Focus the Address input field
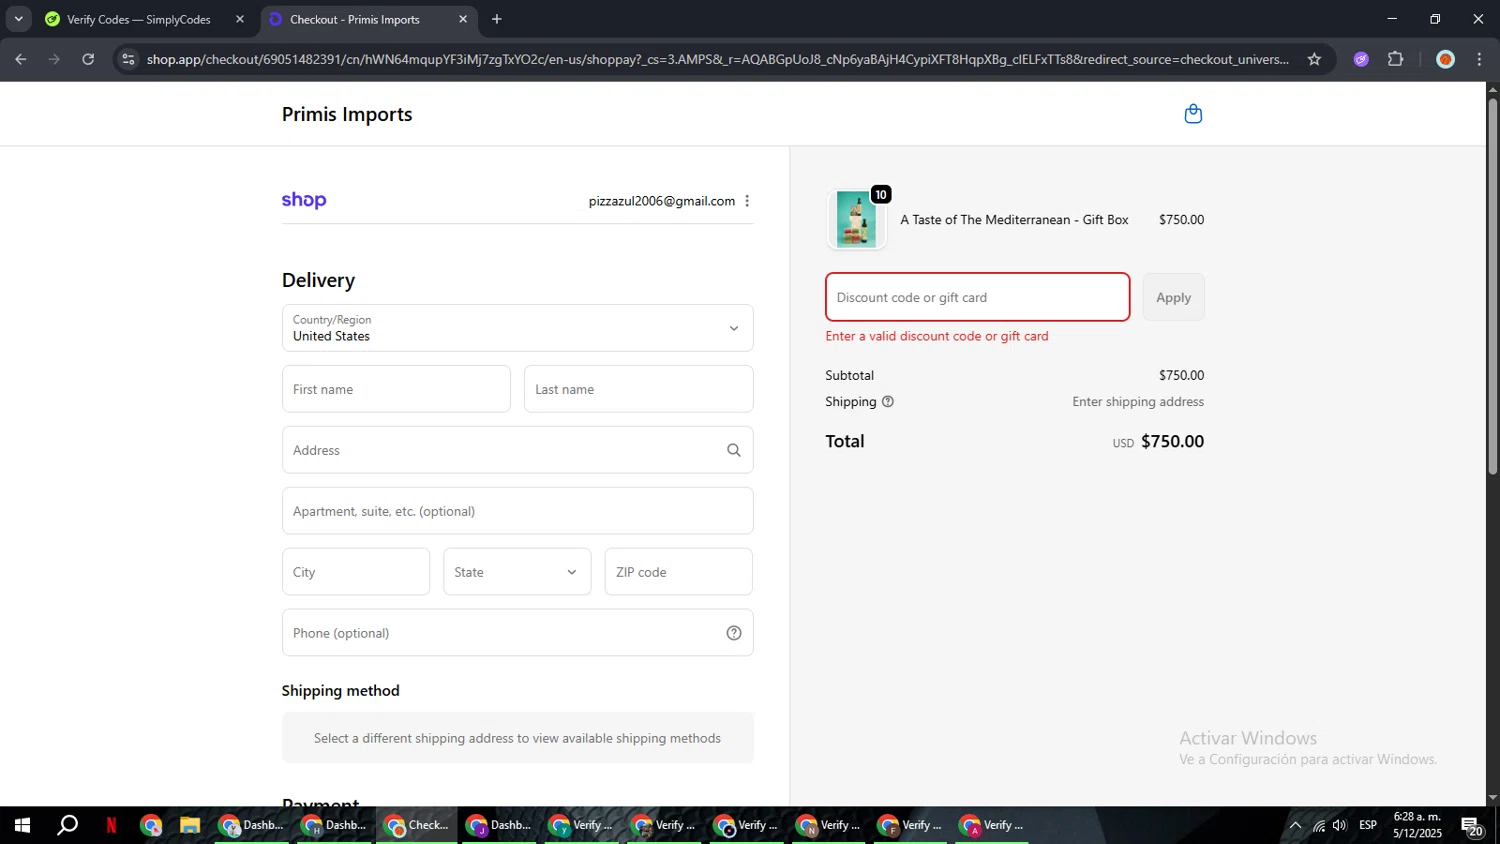The image size is (1500, 844). [x=517, y=450]
